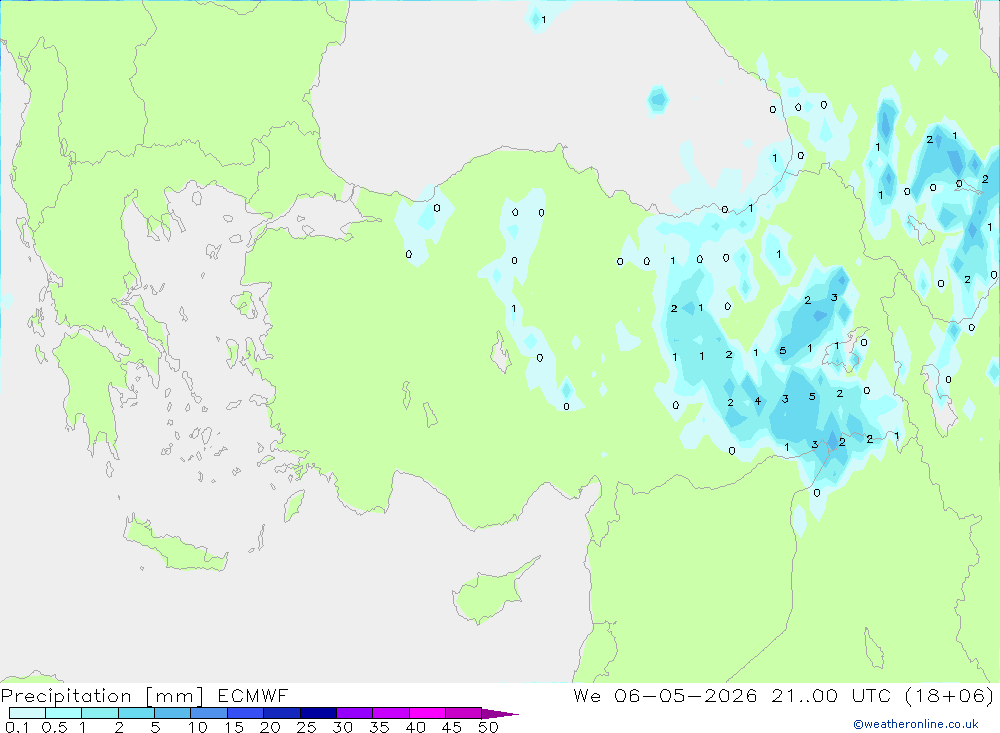Select the 30–35 mm violet swatch
Screen dimensions: 1000x733
[354, 713]
